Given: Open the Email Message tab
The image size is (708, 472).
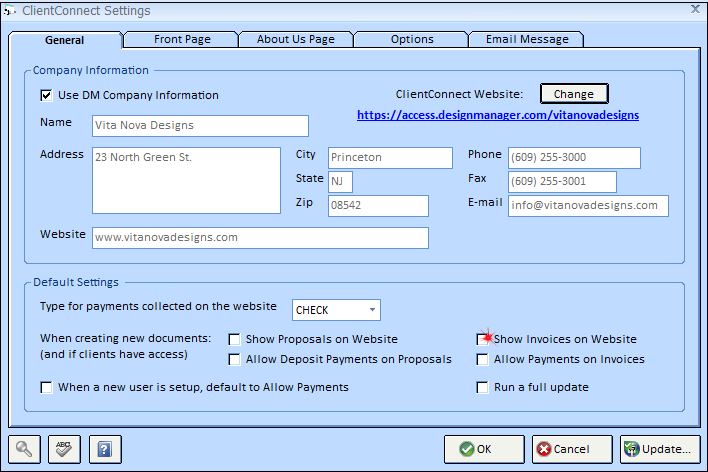Looking at the screenshot, I should point(527,39).
